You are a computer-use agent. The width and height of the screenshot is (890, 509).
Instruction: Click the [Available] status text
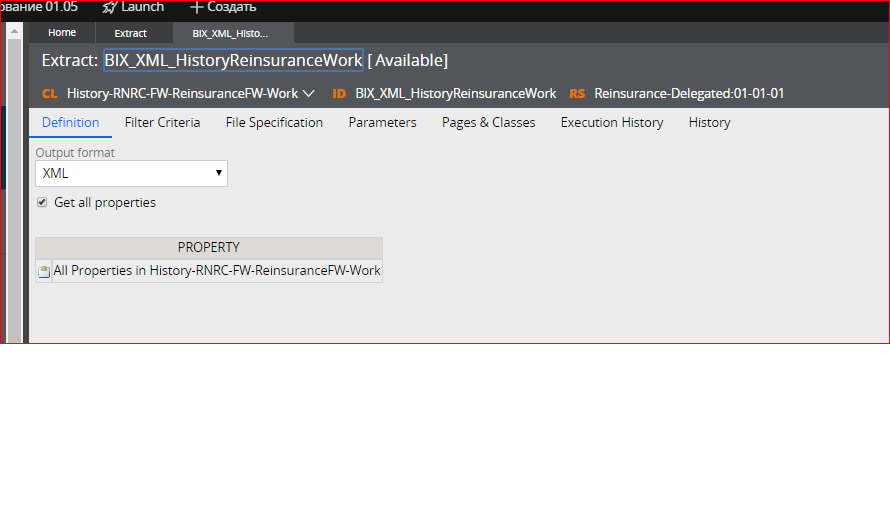[408, 60]
